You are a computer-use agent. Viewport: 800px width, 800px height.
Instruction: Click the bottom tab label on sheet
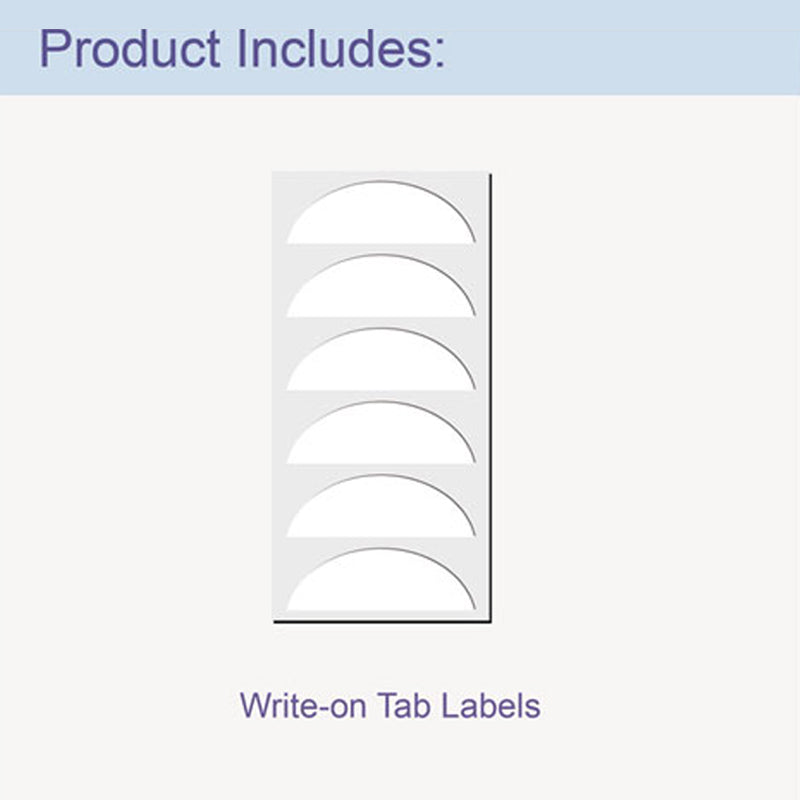click(381, 582)
